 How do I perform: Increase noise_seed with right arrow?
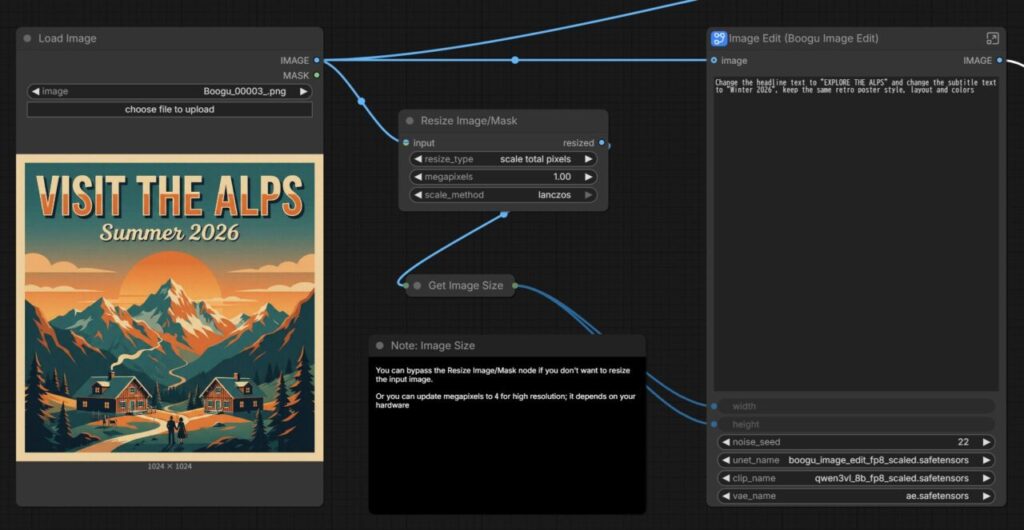986,442
